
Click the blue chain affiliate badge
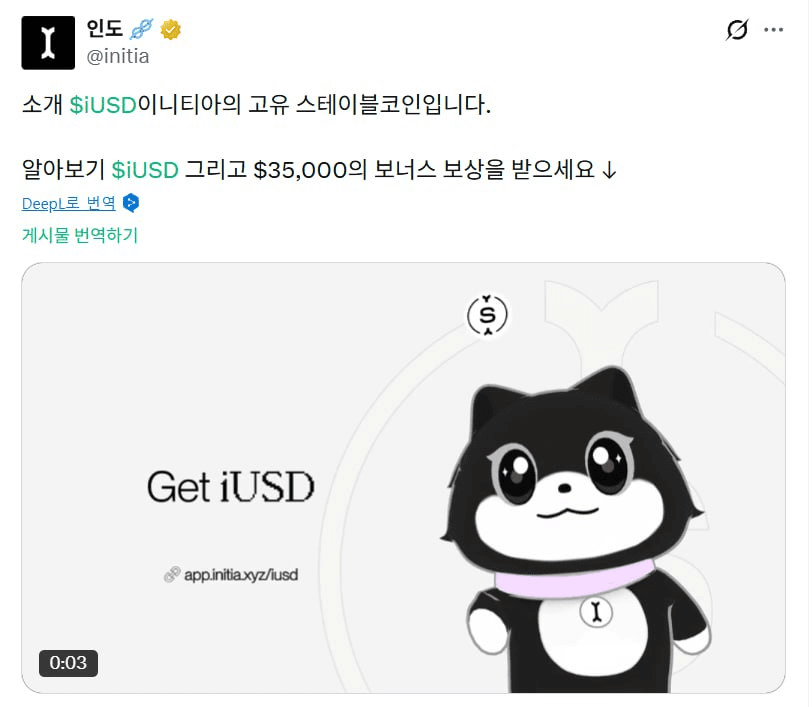point(141,29)
